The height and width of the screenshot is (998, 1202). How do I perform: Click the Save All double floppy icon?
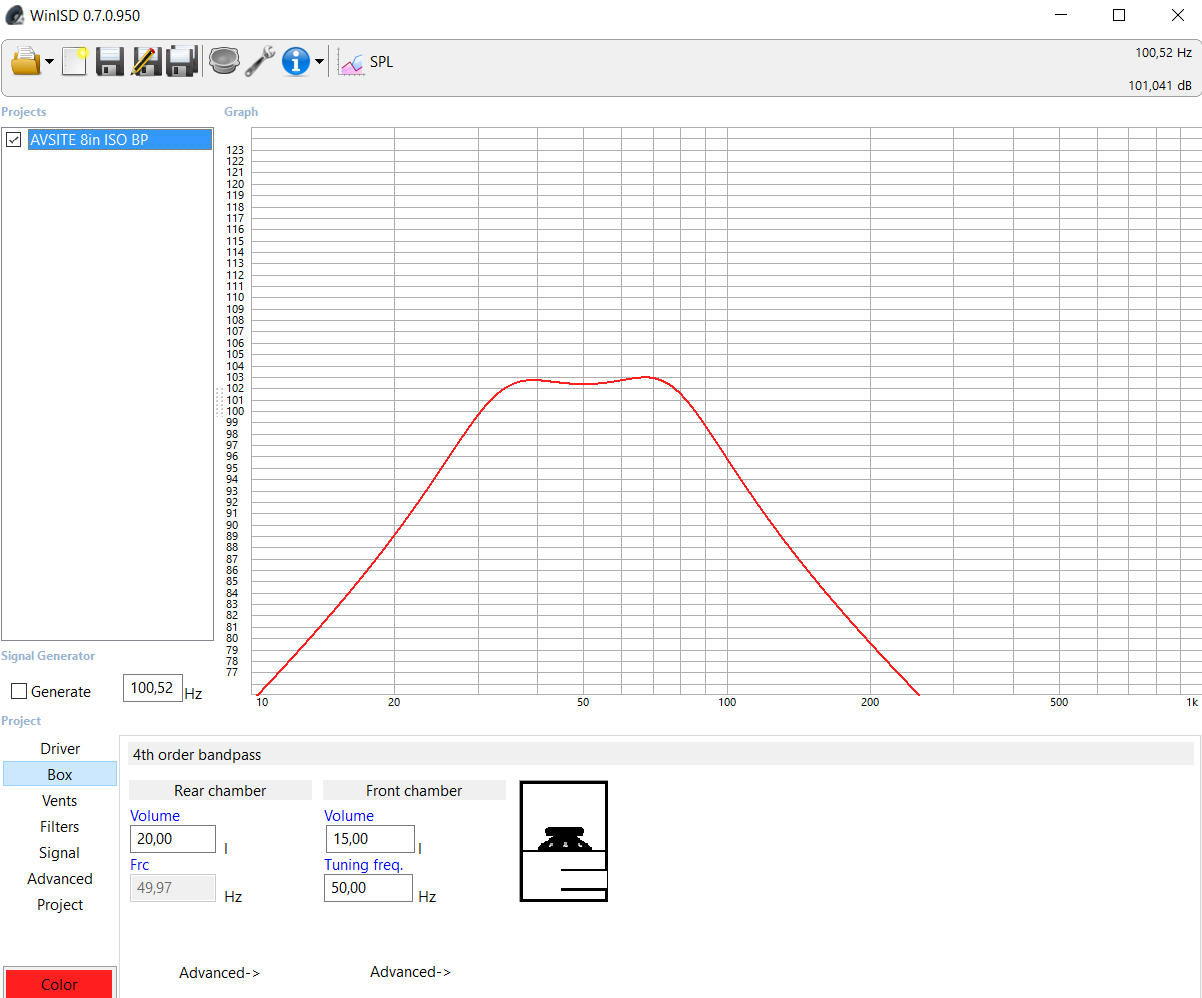[181, 62]
